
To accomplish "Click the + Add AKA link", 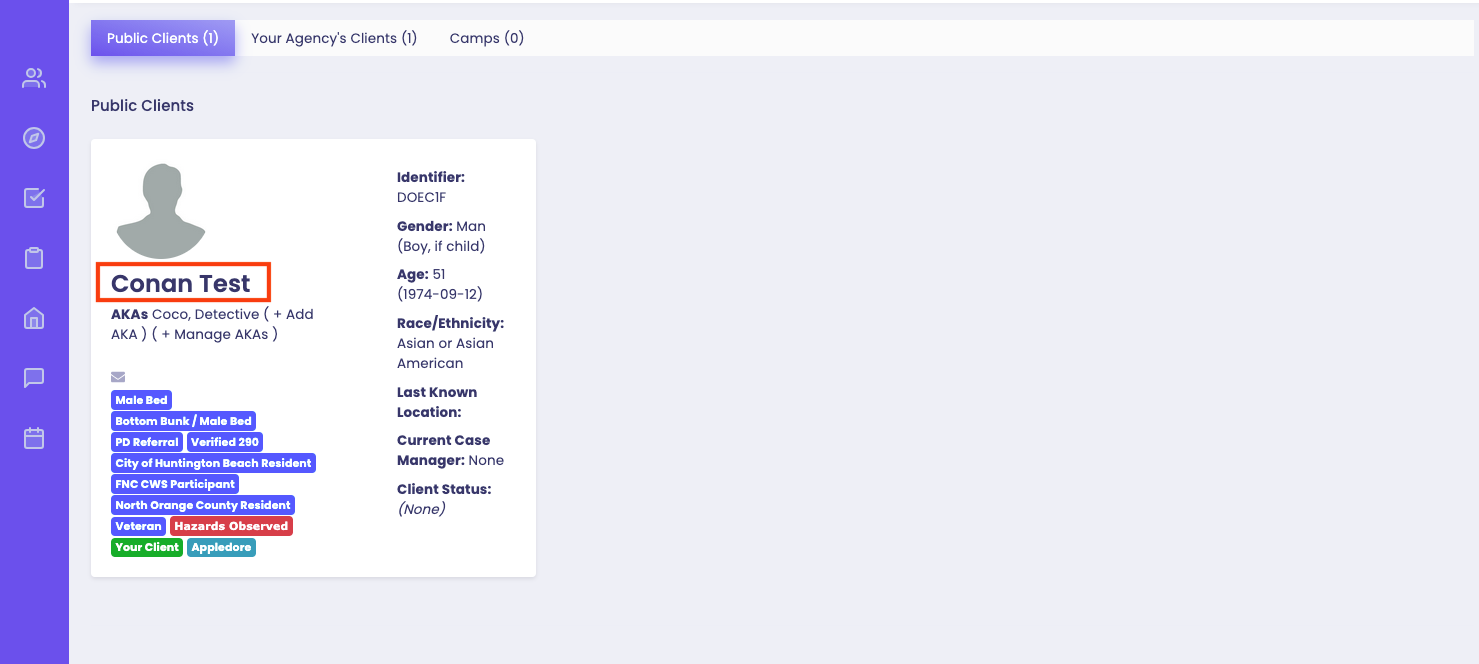I will 212,324.
